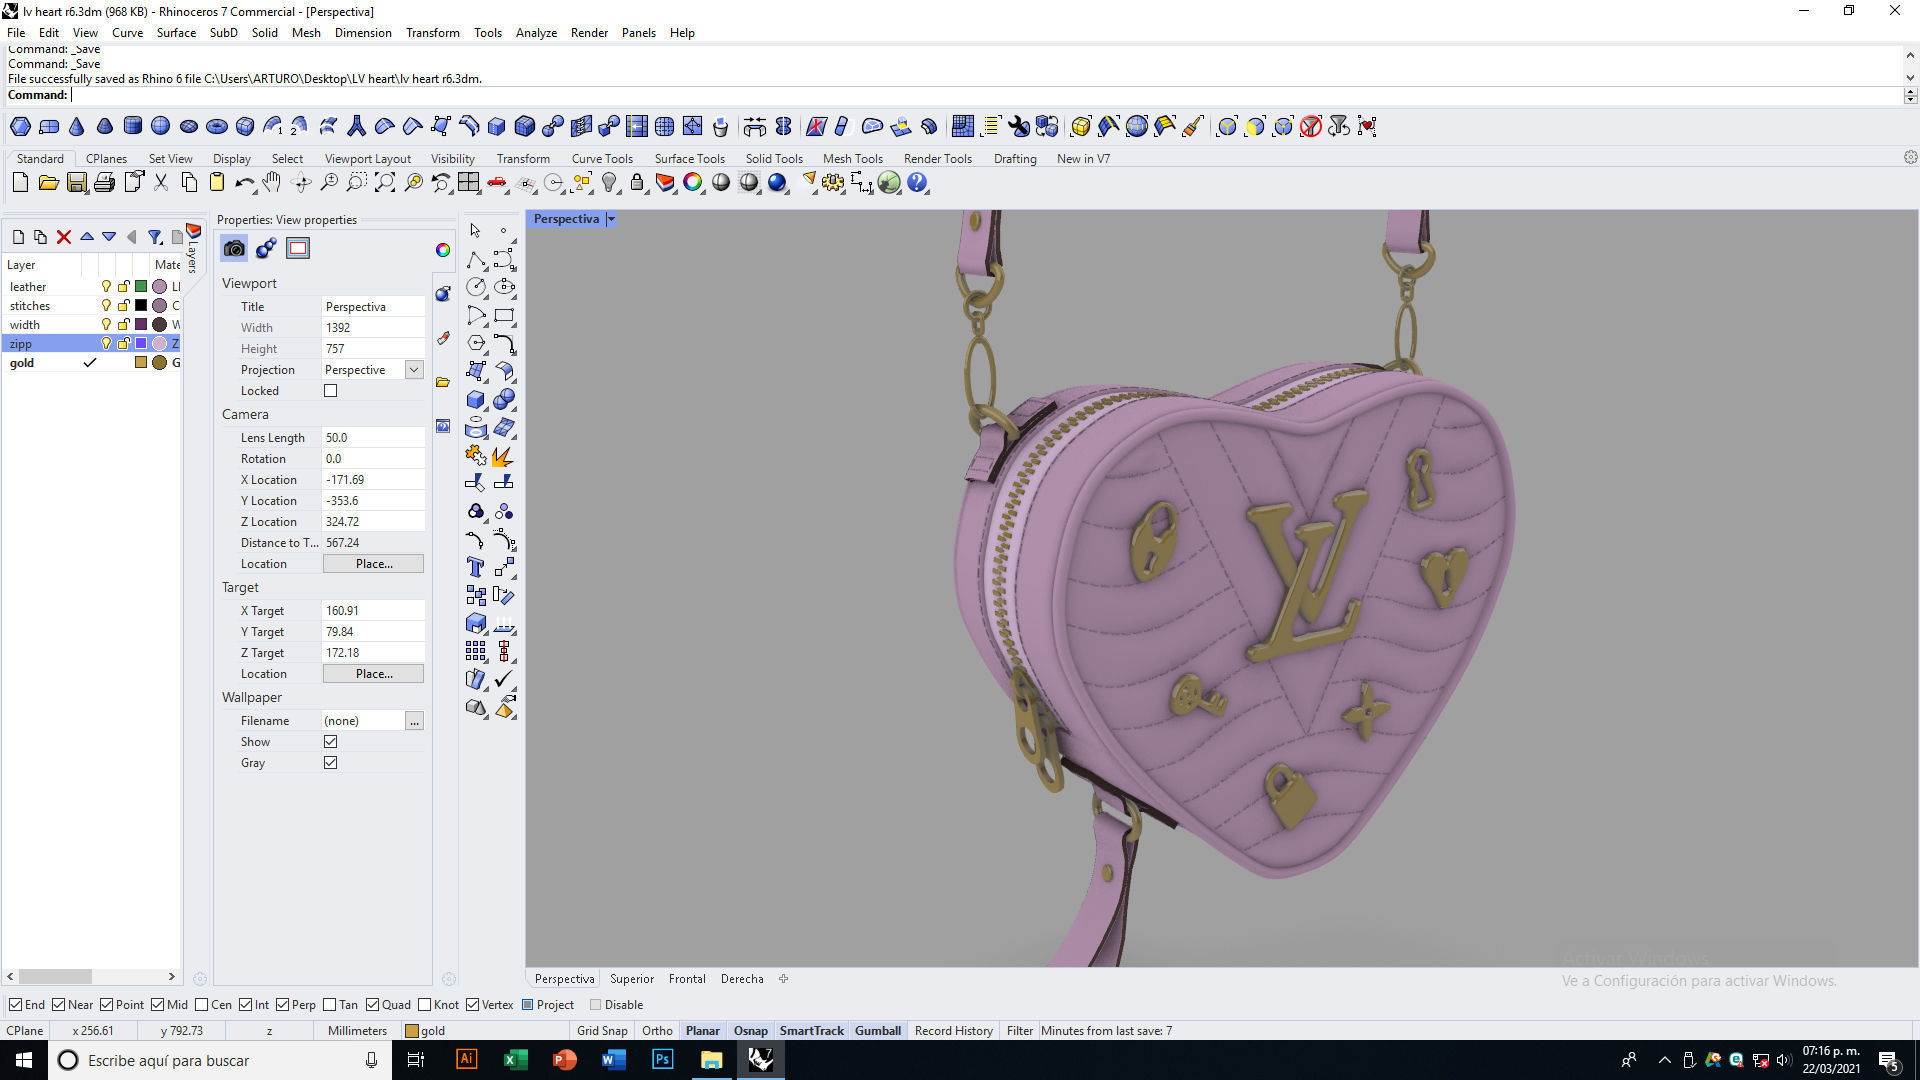This screenshot has width=1920, height=1080.
Task: Enable the Cen osnap checkbox
Action: (x=202, y=1005)
